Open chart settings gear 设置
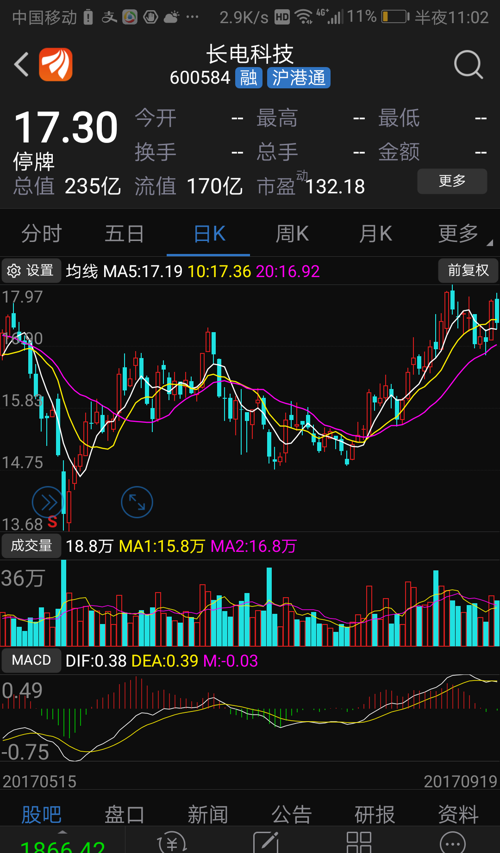The width and height of the screenshot is (500, 853). tap(31, 270)
